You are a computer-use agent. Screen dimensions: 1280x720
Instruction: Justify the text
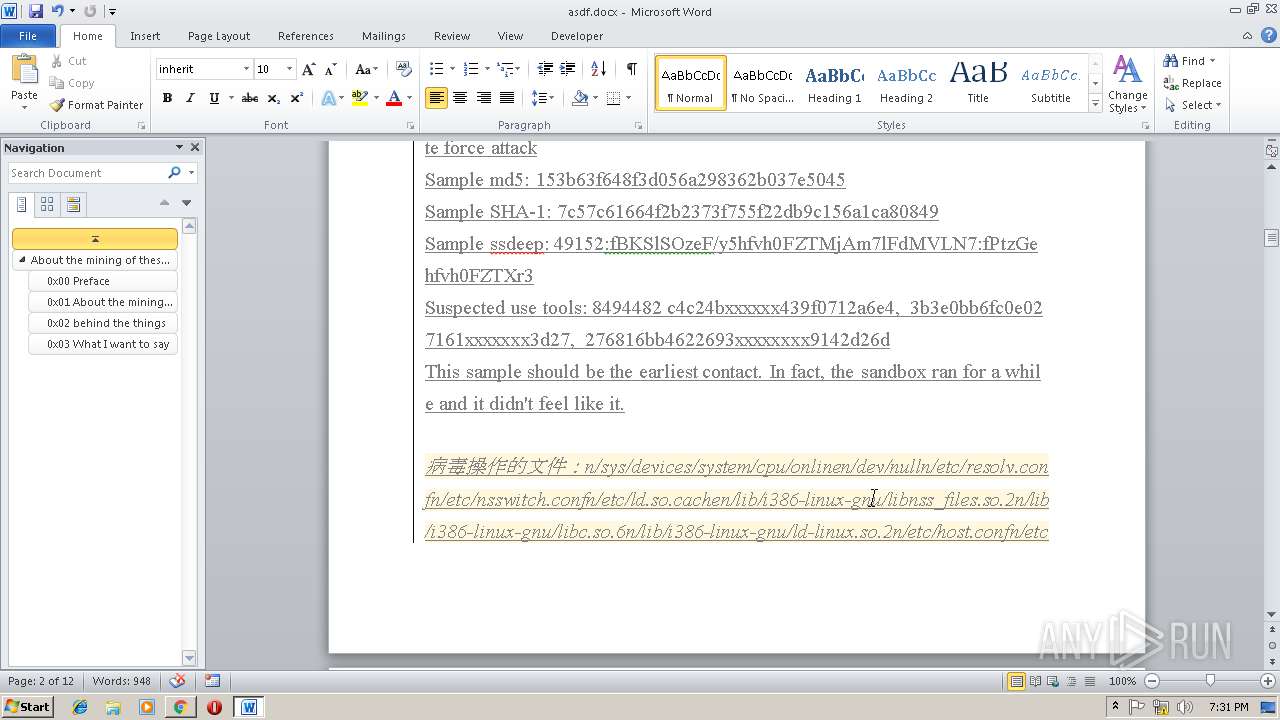click(507, 98)
